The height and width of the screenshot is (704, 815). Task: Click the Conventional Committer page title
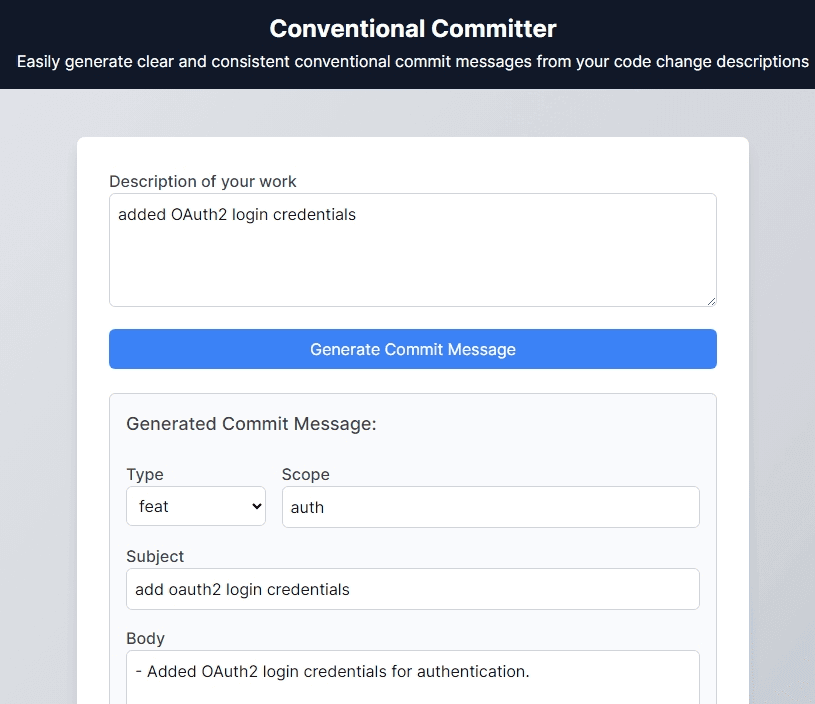(412, 28)
